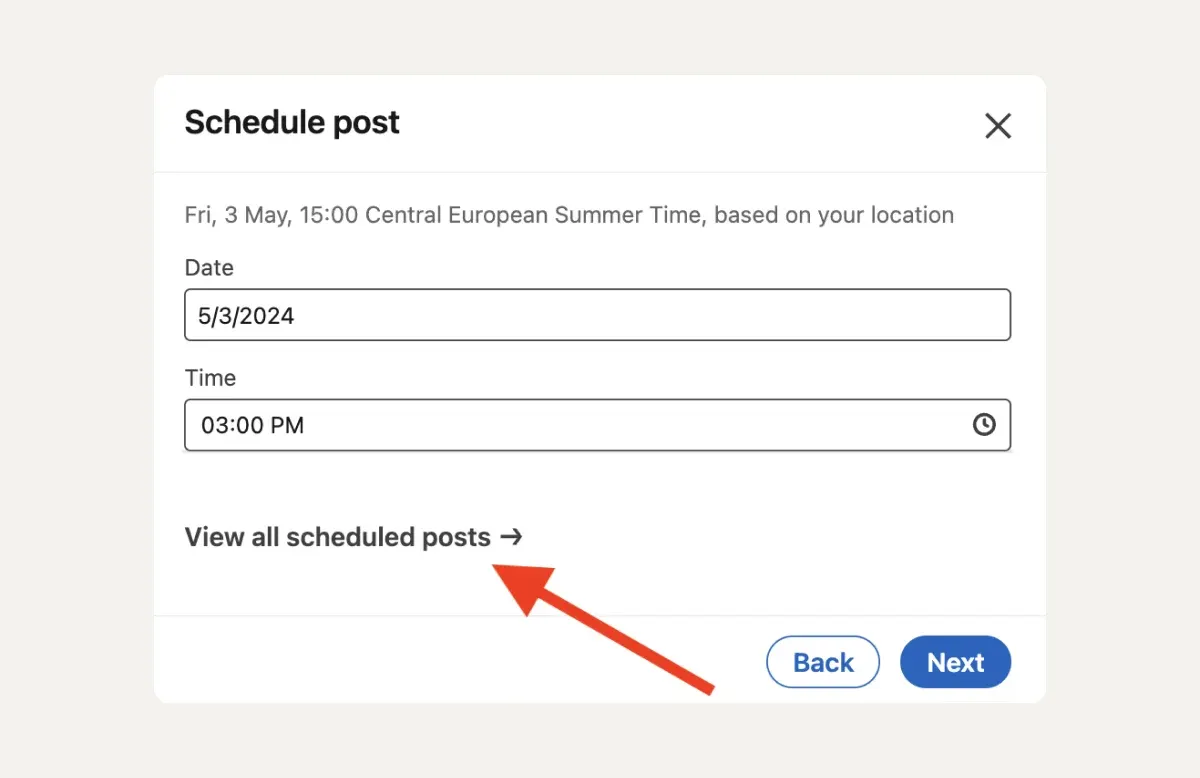The height and width of the screenshot is (778, 1200).
Task: Click the arrow after View all scheduled posts
Action: [511, 537]
